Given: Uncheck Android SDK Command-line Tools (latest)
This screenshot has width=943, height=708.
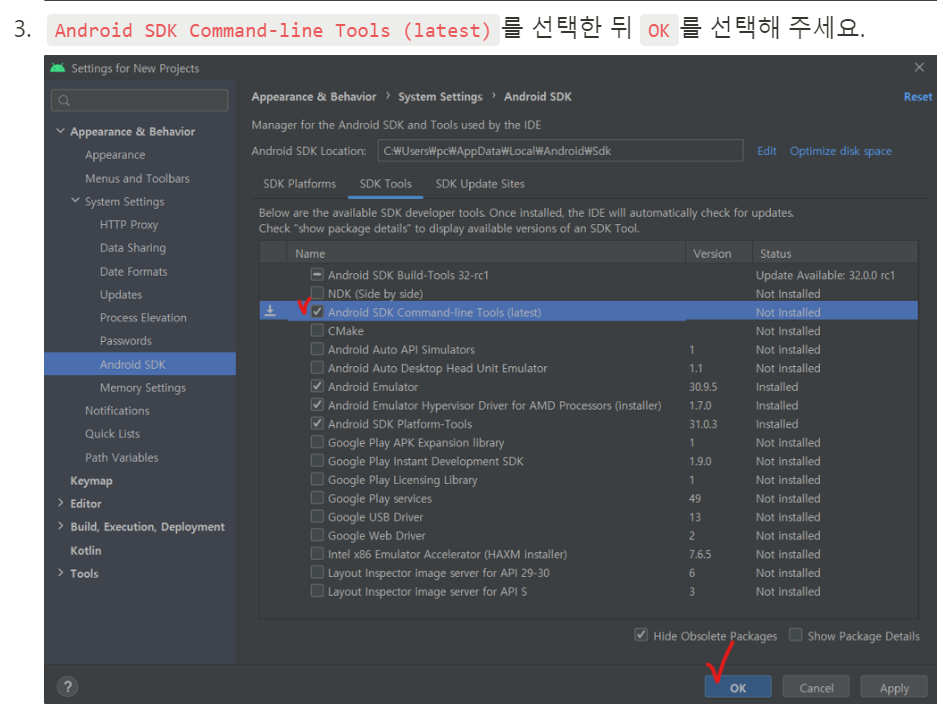Looking at the screenshot, I should click(x=317, y=312).
